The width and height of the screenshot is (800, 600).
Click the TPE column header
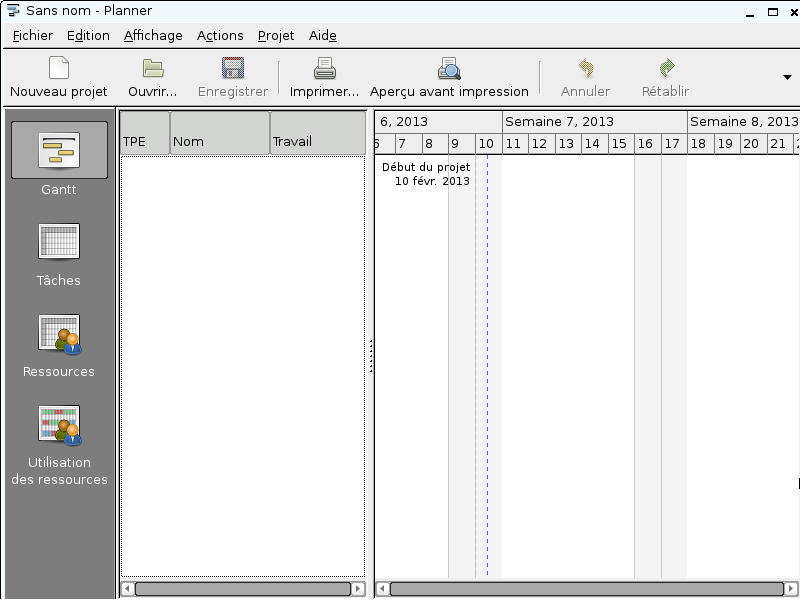click(145, 133)
